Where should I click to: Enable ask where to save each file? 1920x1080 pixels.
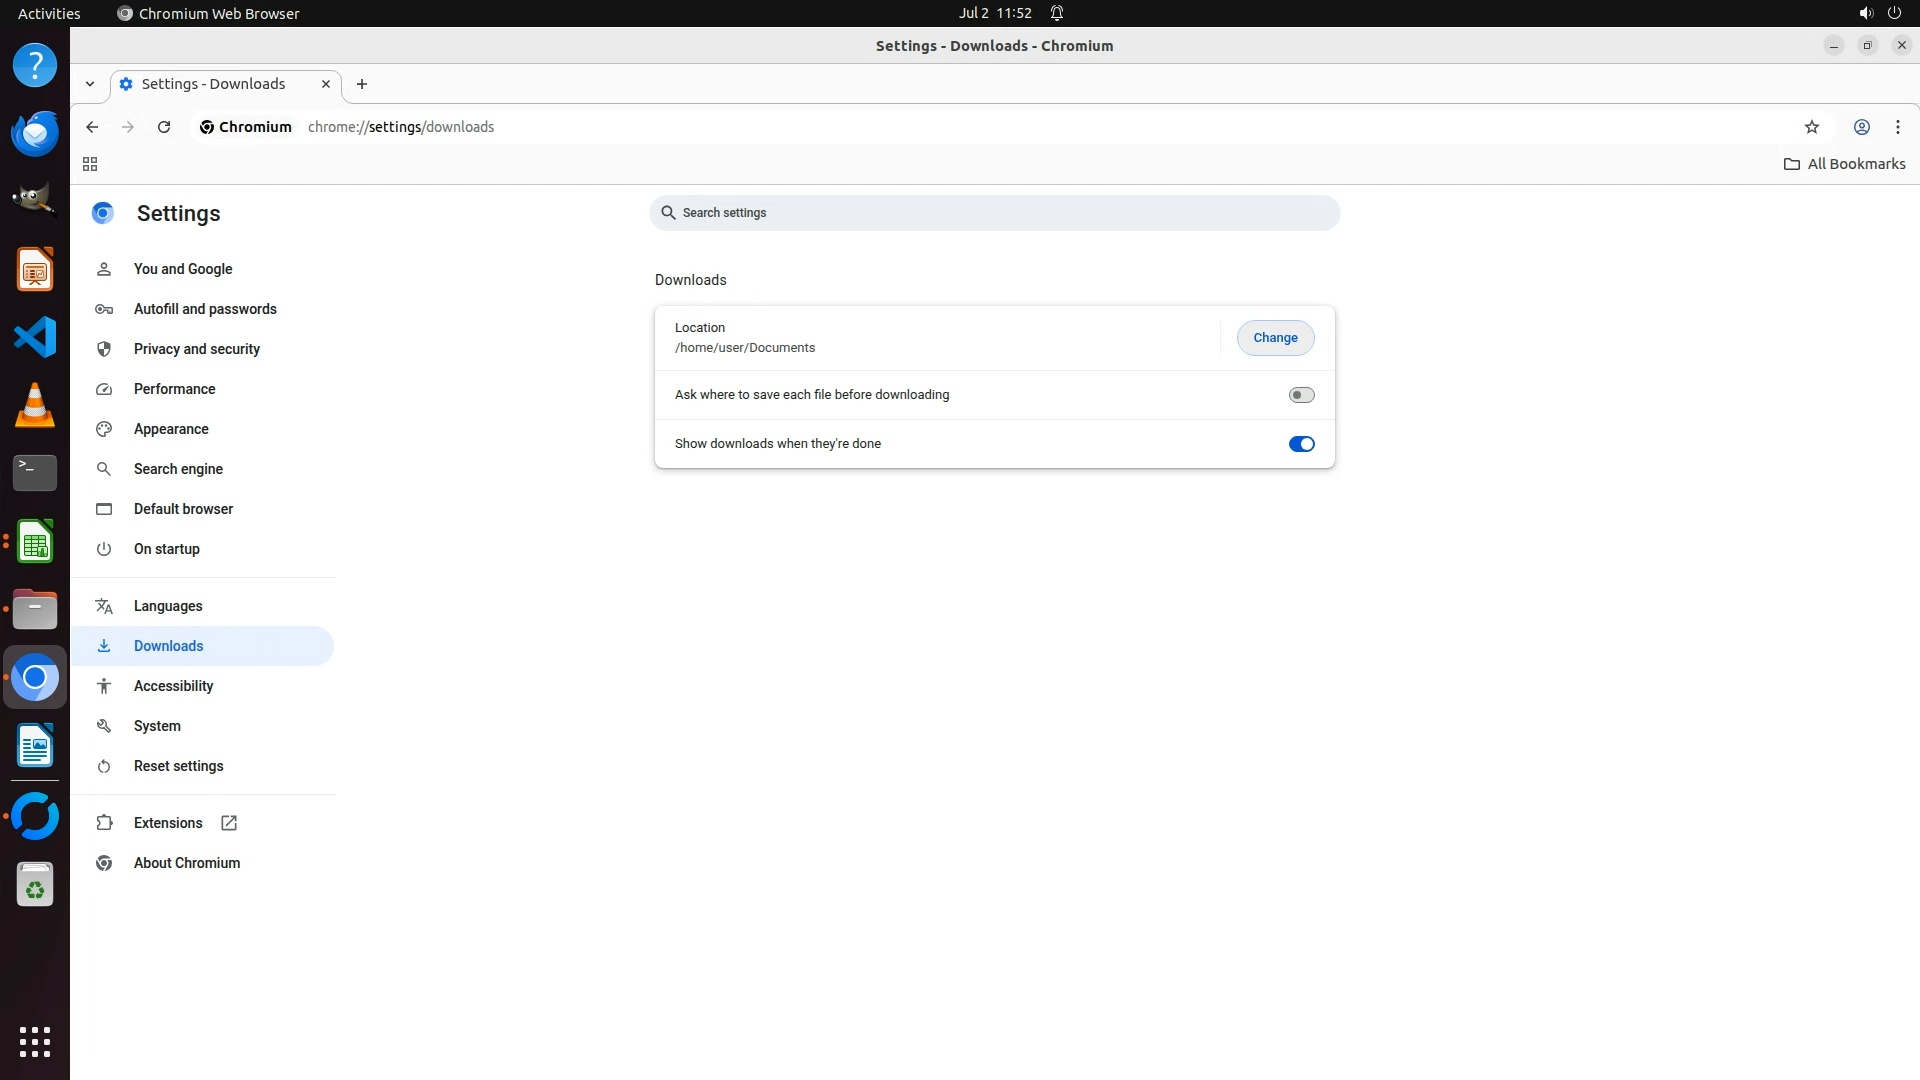[x=1301, y=395]
